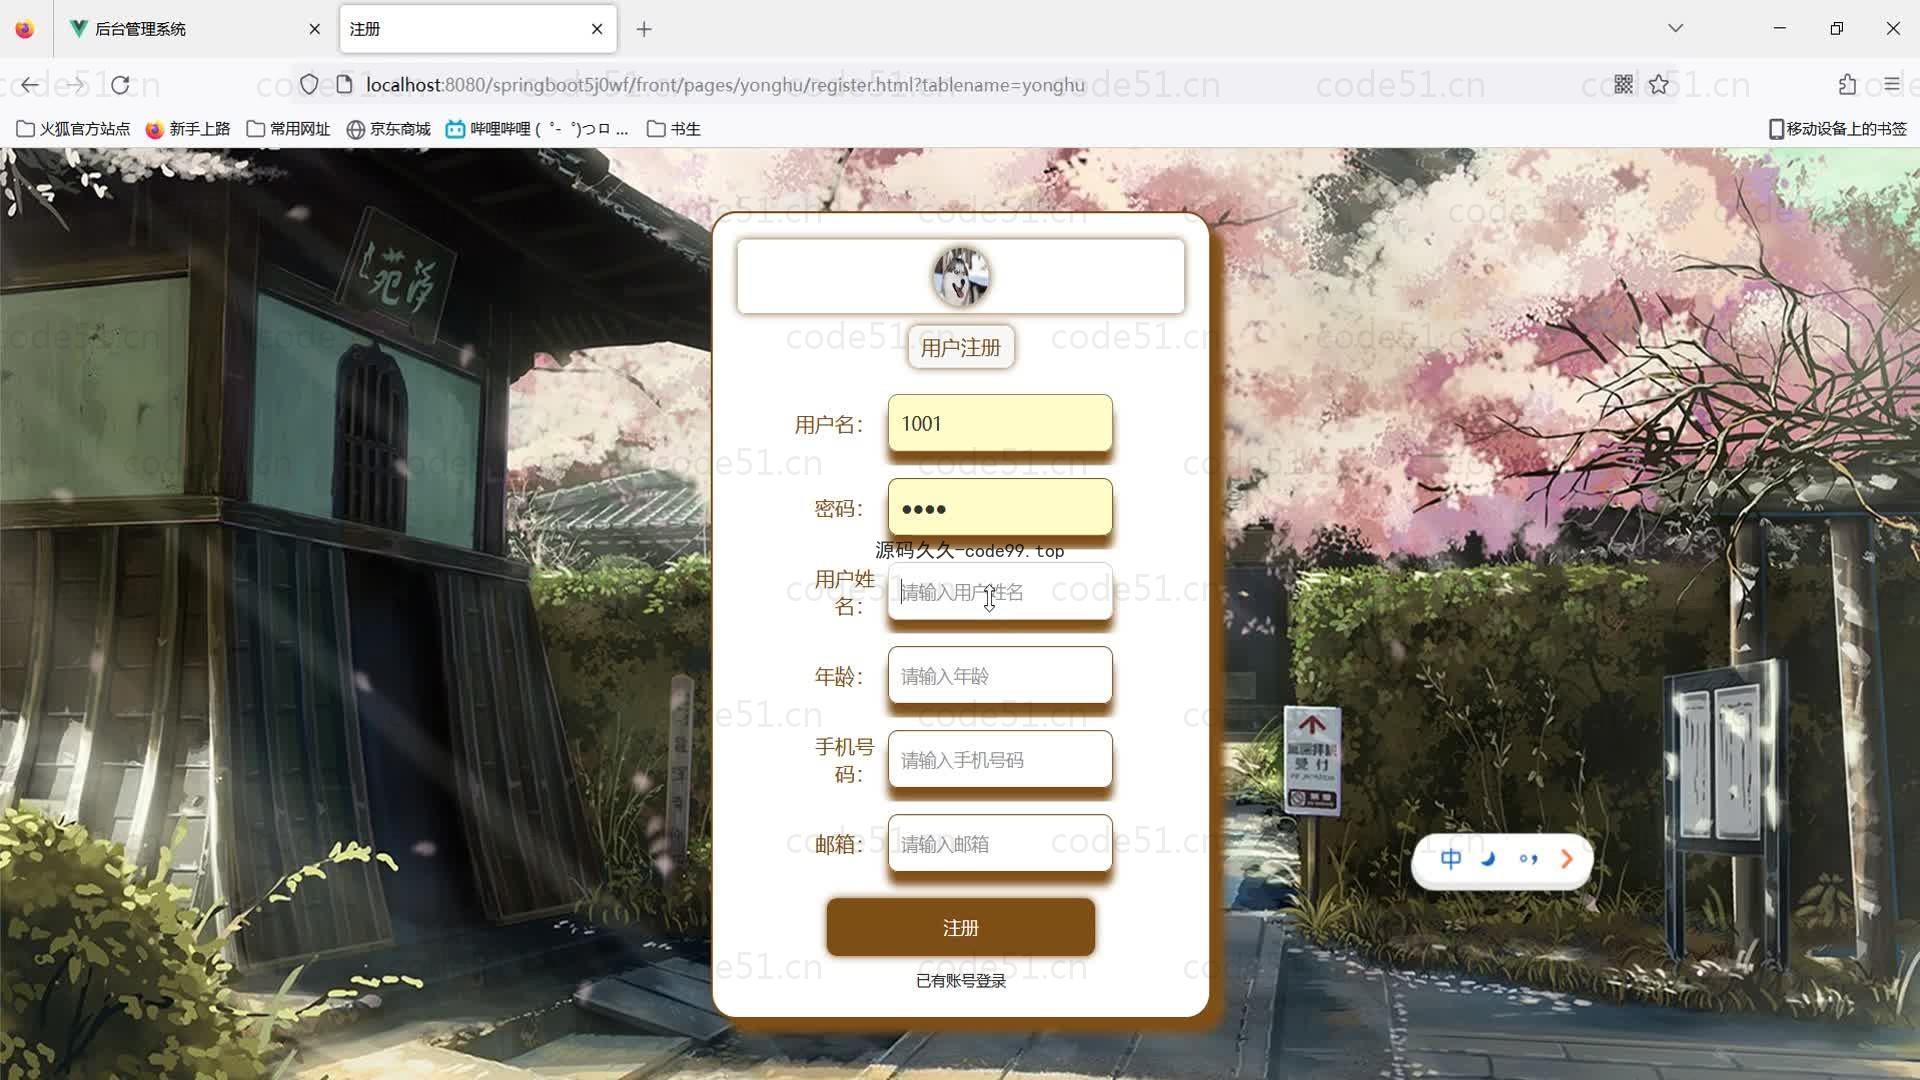Focus the address bar URL
1920x1080 pixels.
tap(725, 85)
